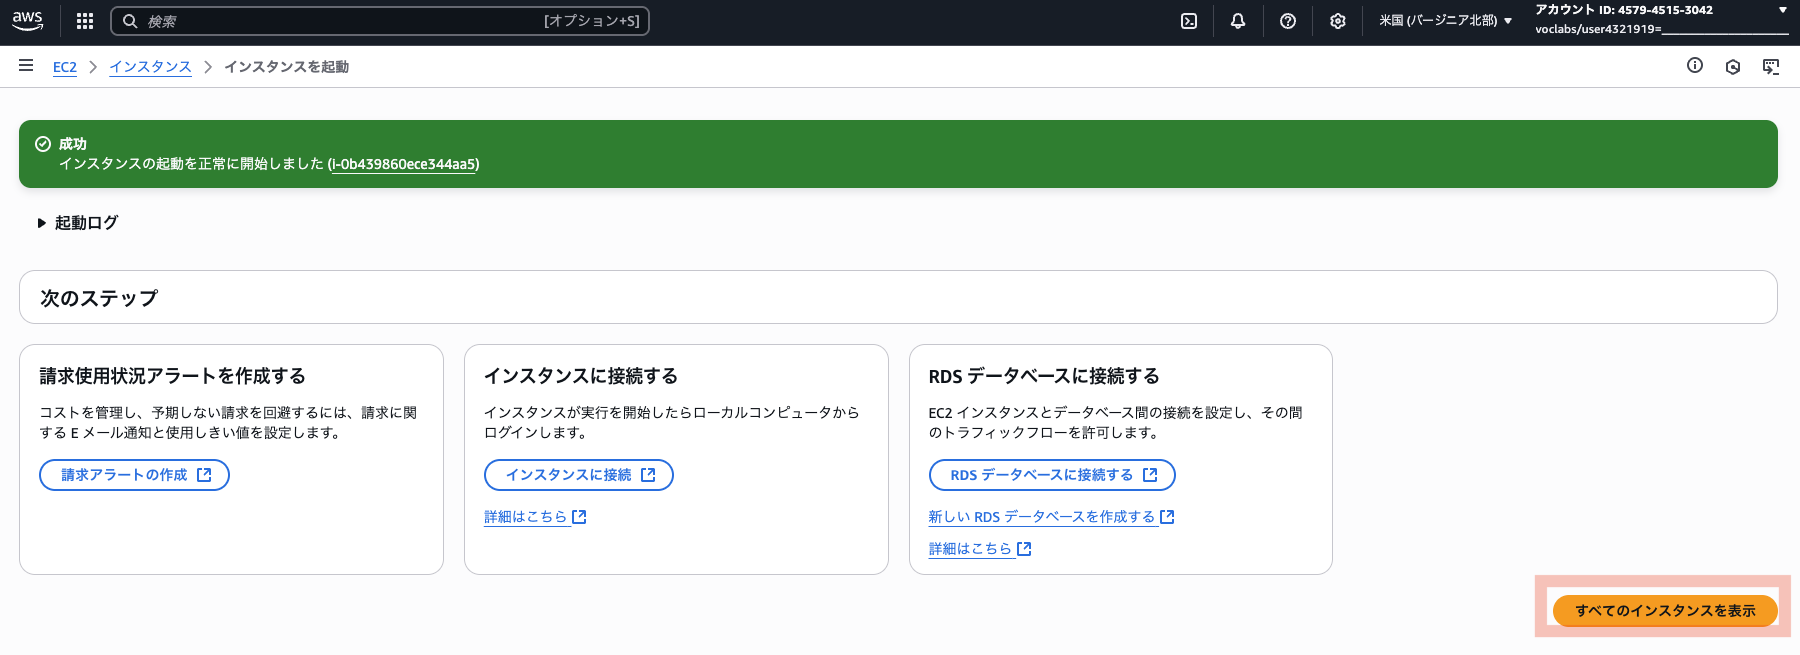
Task: Open 詳細はこちら under インスタンスに接続する
Action: point(535,517)
